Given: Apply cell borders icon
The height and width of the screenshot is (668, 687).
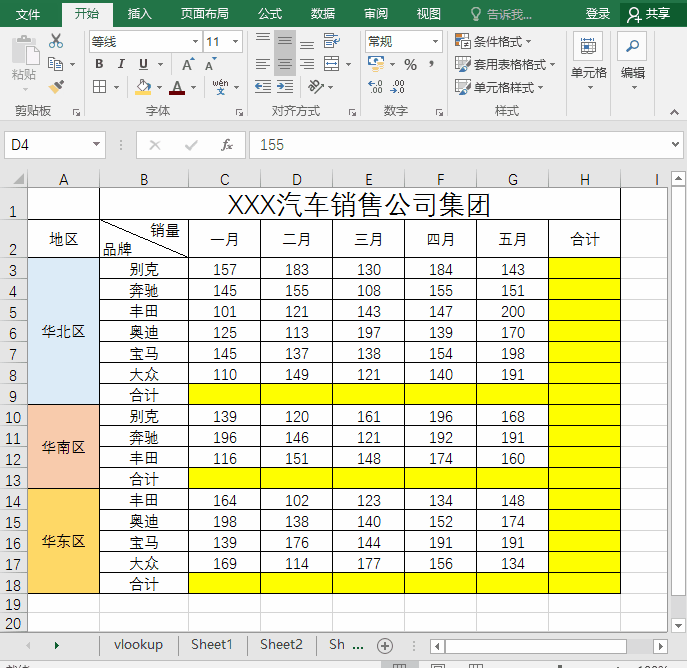Looking at the screenshot, I should 99,86.
